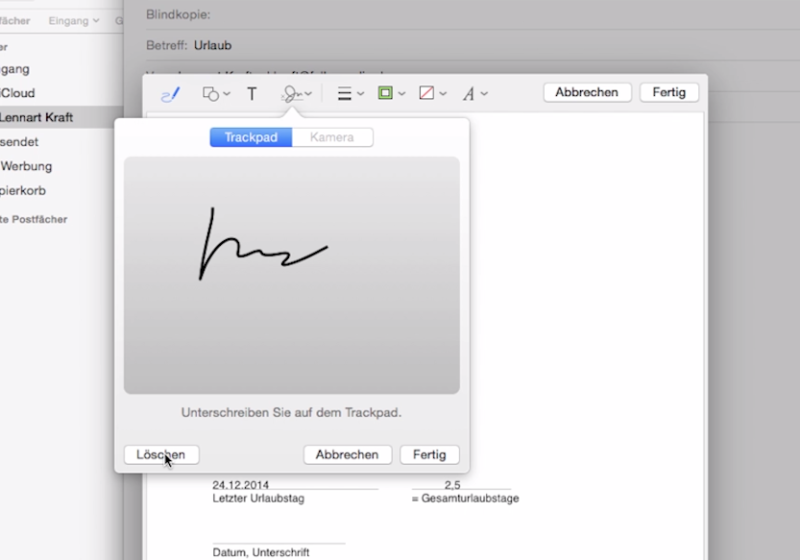Select the Text tool

252,93
